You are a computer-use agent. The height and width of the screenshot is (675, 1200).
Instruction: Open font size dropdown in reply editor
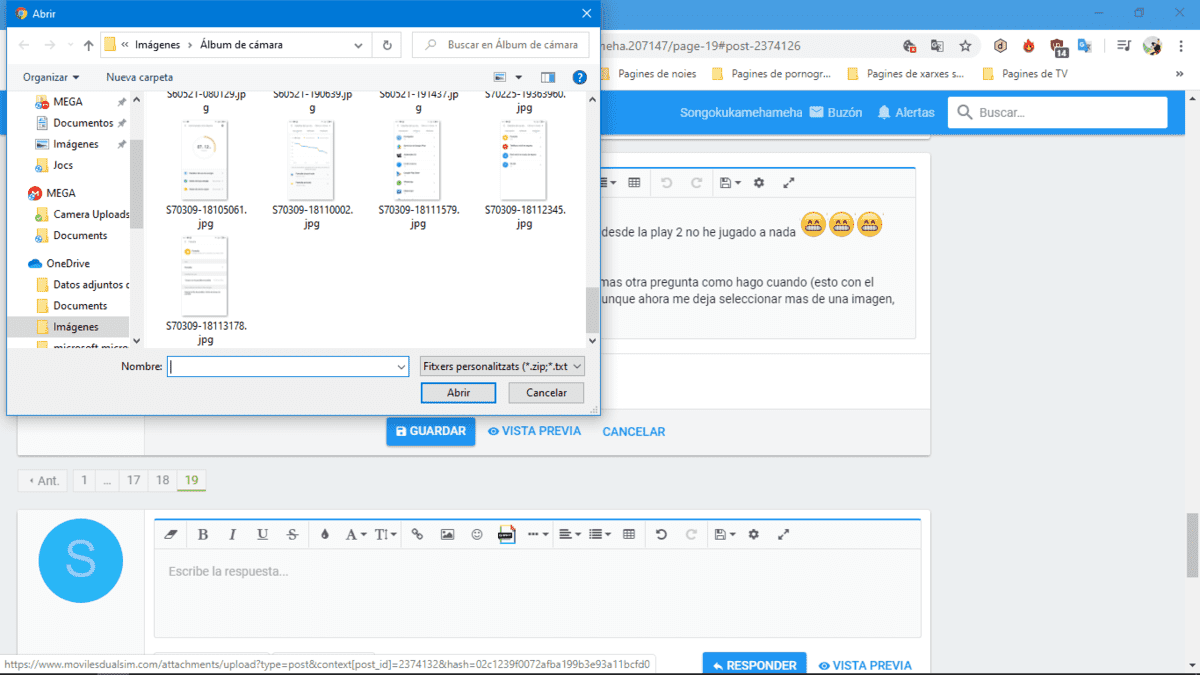pyautogui.click(x=387, y=535)
